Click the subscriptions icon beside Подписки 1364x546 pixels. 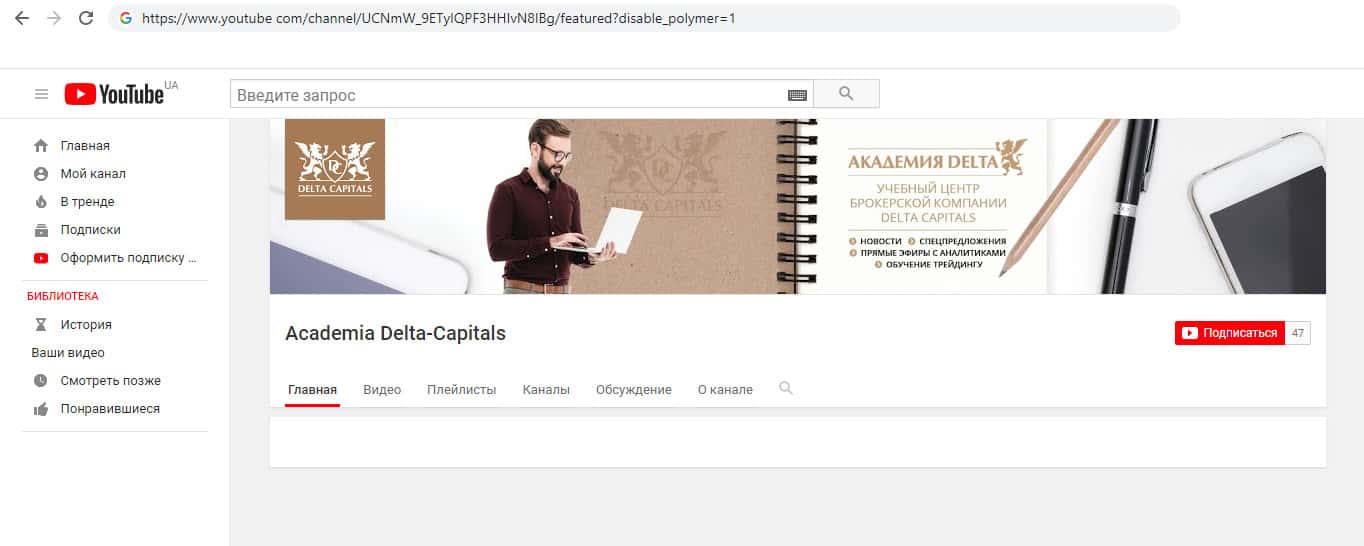click(x=41, y=229)
